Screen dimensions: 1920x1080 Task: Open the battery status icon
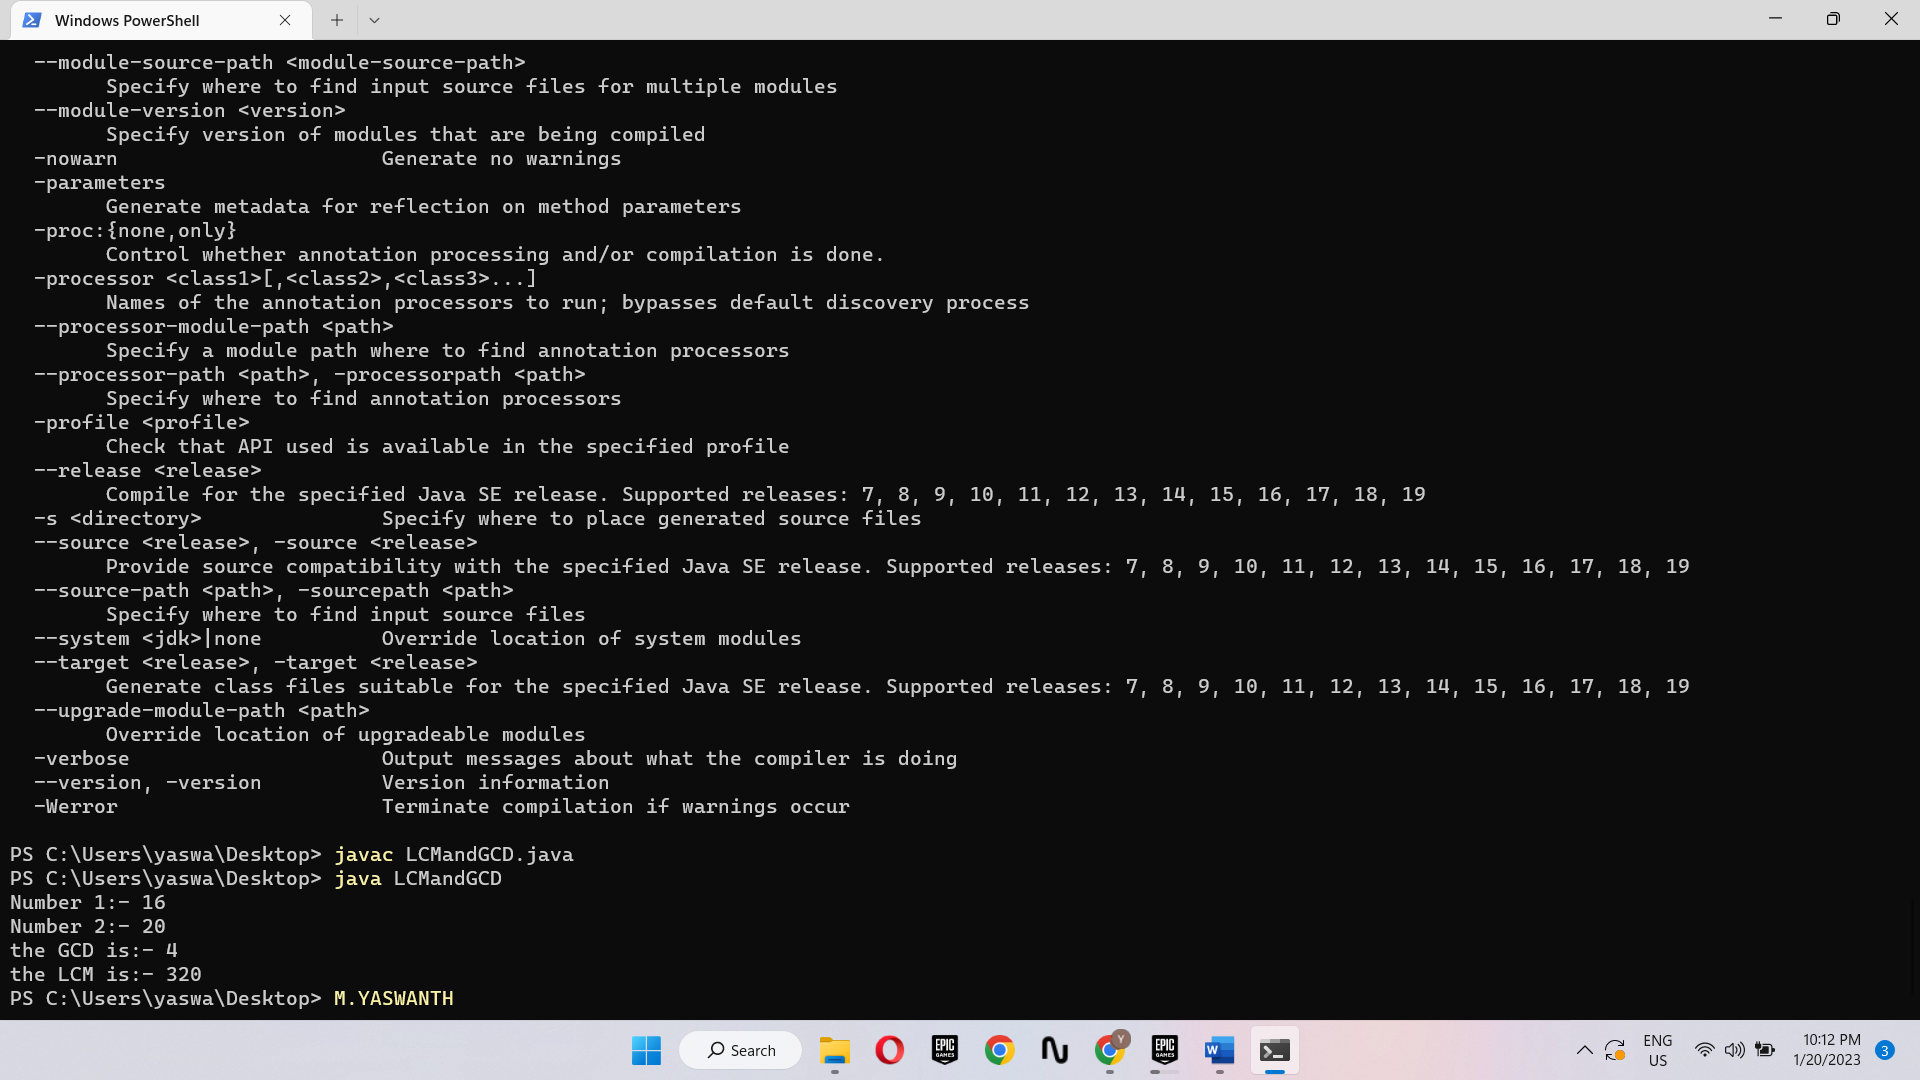[x=1765, y=1050]
